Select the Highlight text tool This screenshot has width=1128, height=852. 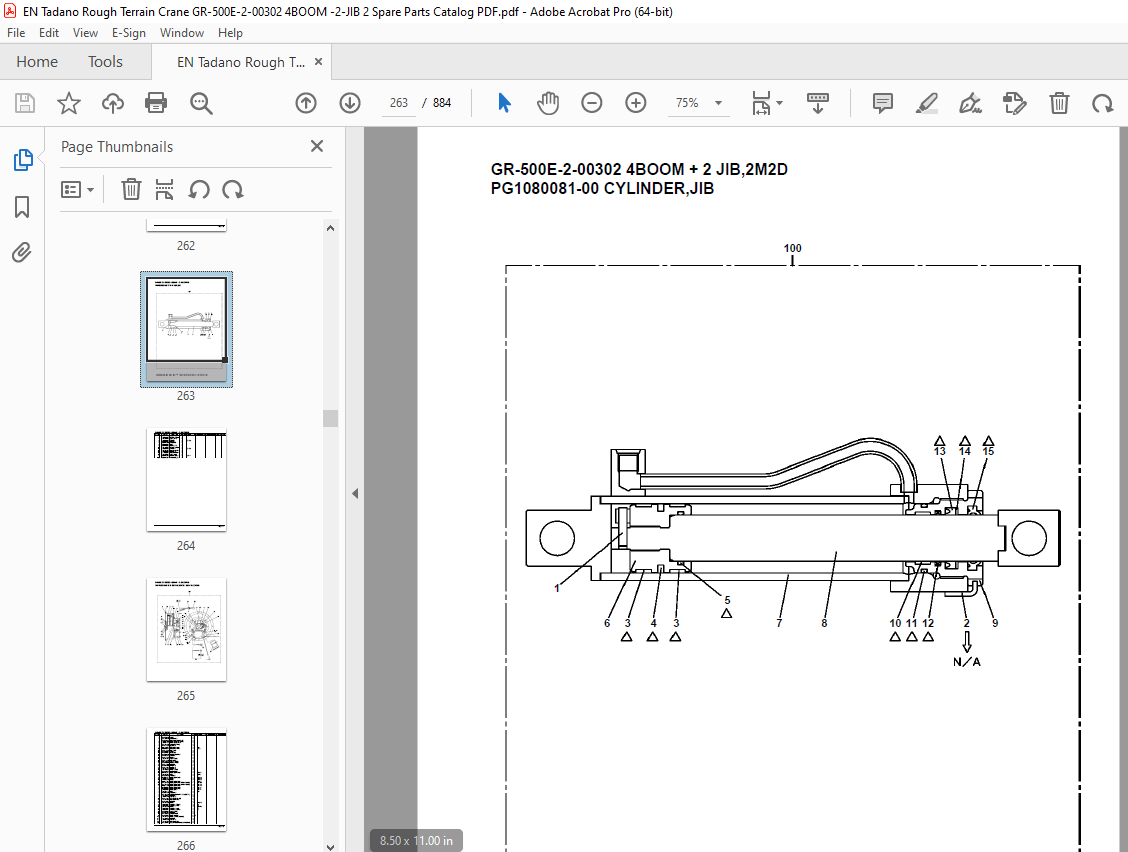point(927,103)
